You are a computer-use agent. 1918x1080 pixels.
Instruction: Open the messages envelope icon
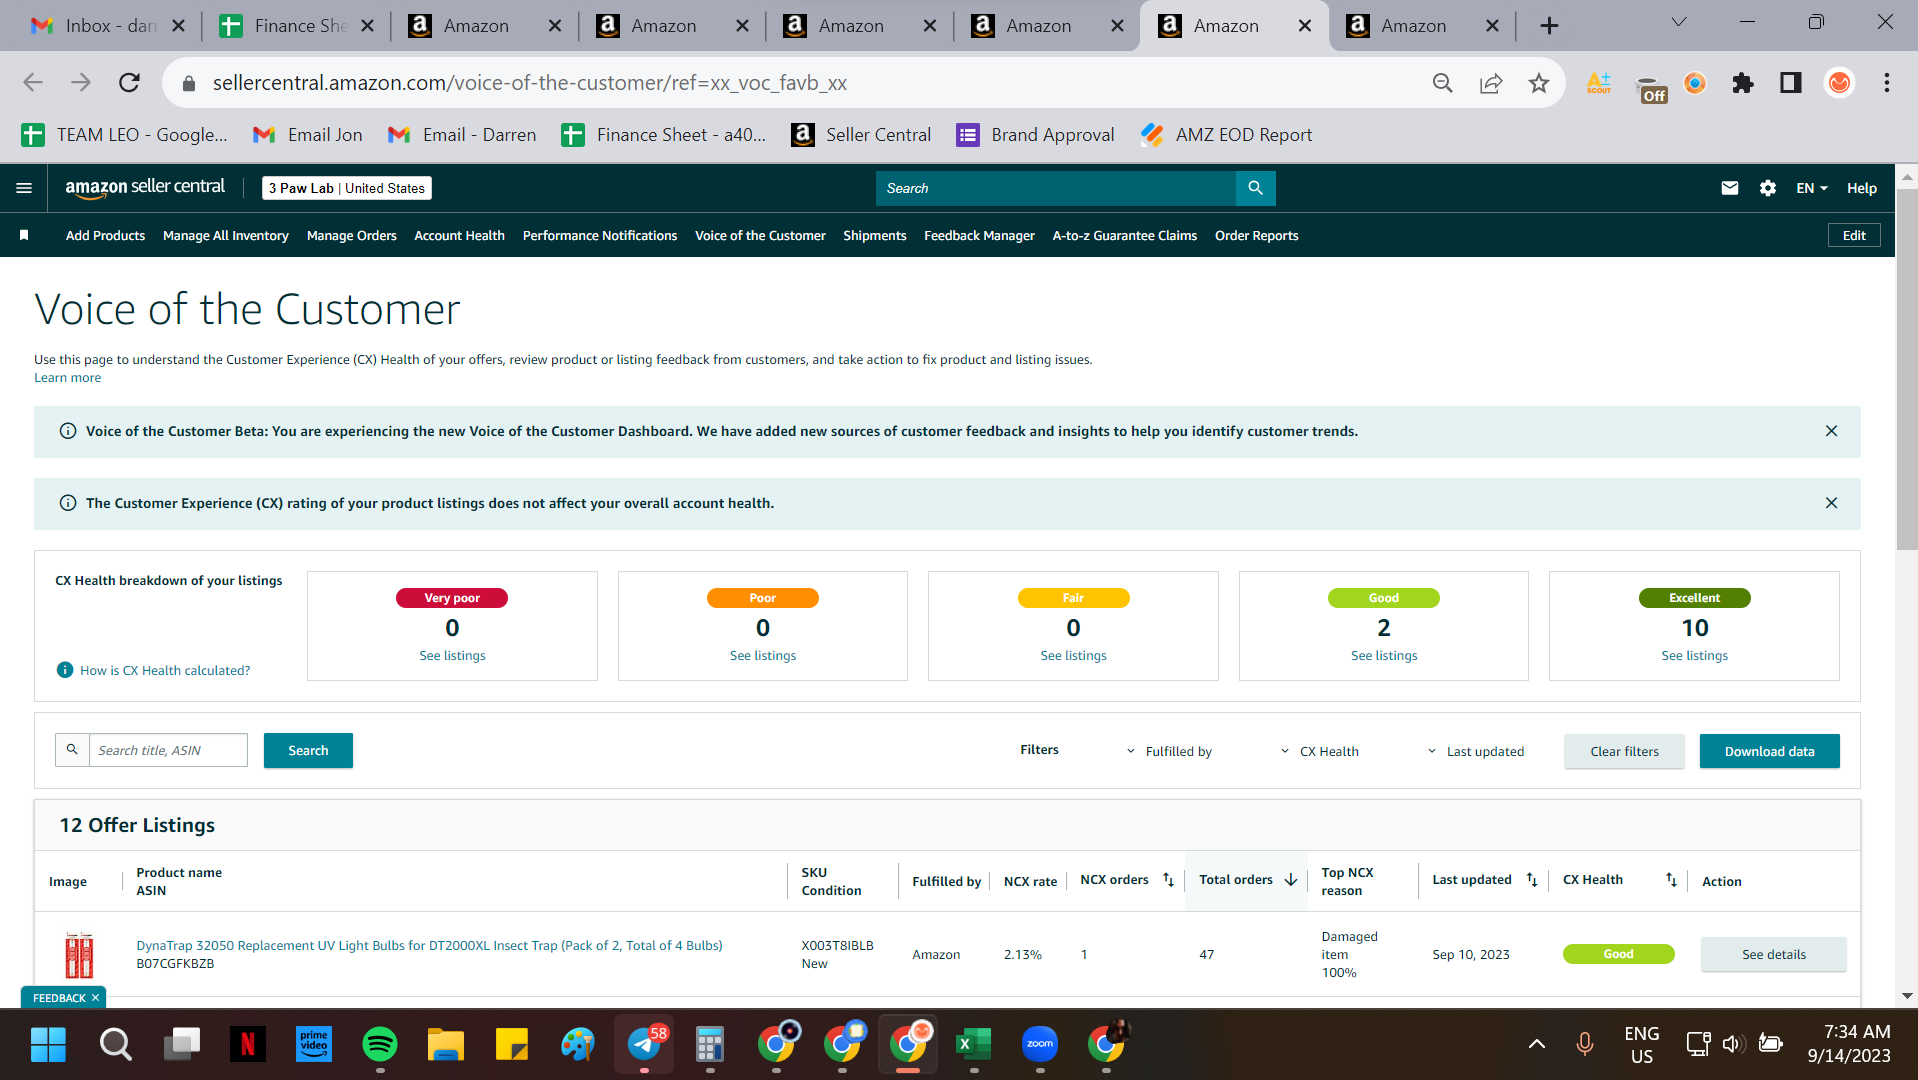(1729, 188)
